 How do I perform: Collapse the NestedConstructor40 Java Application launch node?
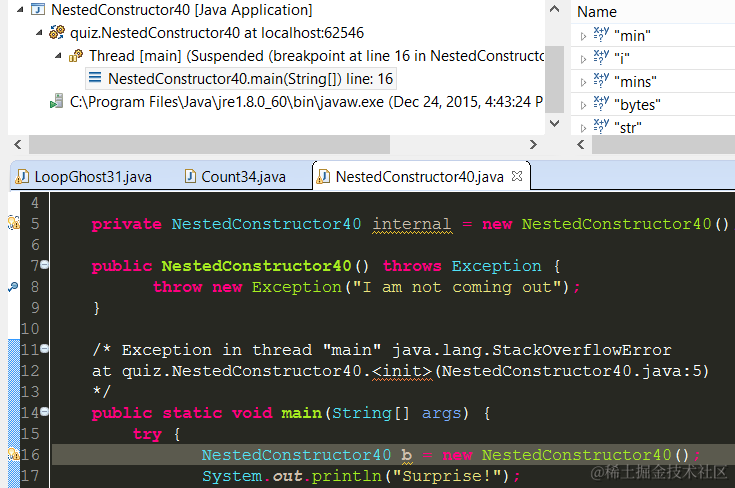[20, 9]
